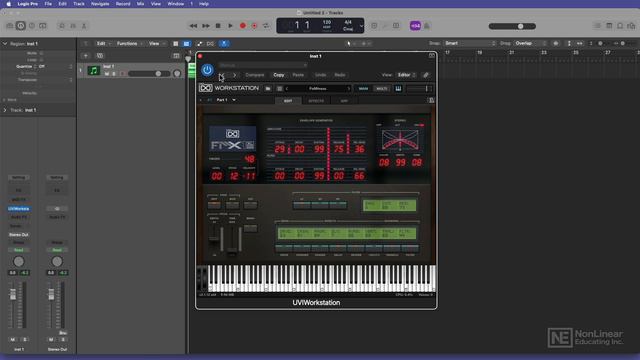Viewport: 640px width, 360px height.
Task: Select next plug-in setting arrow
Action: click(x=234, y=75)
